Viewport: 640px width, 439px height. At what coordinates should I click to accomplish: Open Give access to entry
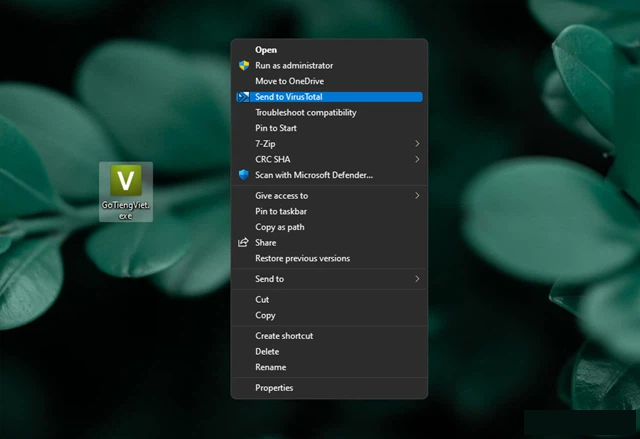tap(329, 196)
